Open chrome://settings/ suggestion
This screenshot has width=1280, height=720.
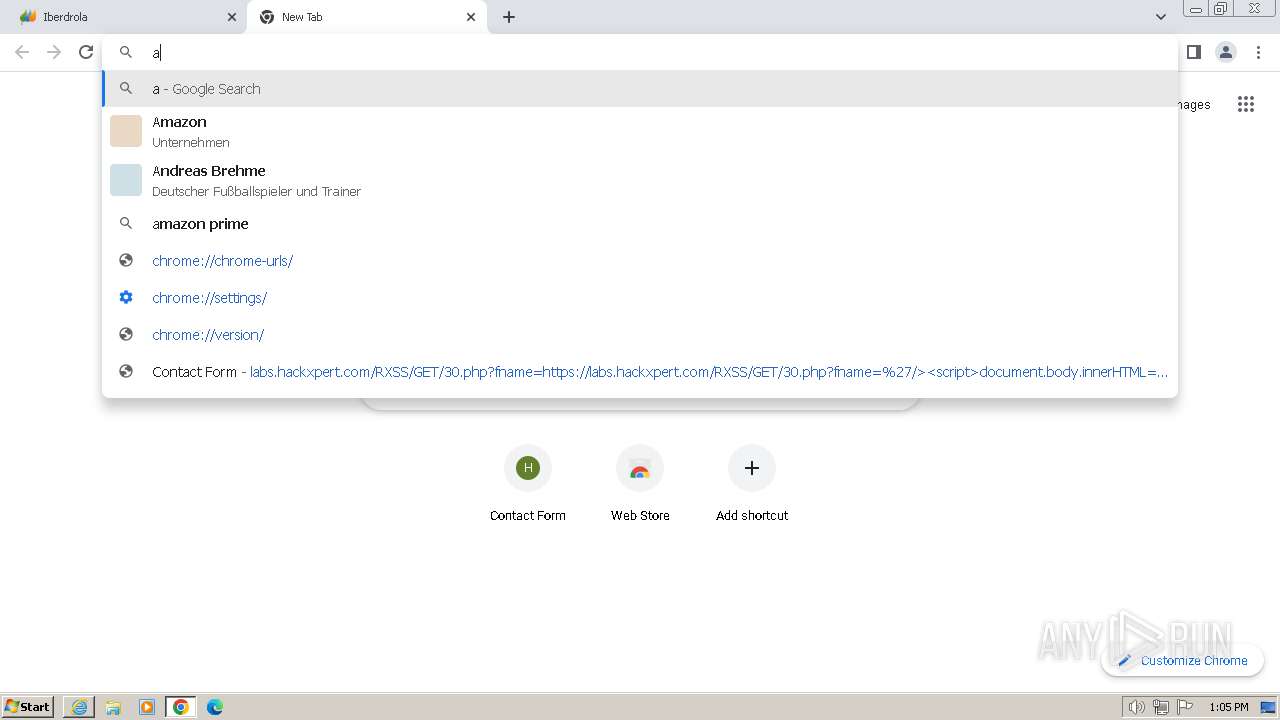click(640, 298)
